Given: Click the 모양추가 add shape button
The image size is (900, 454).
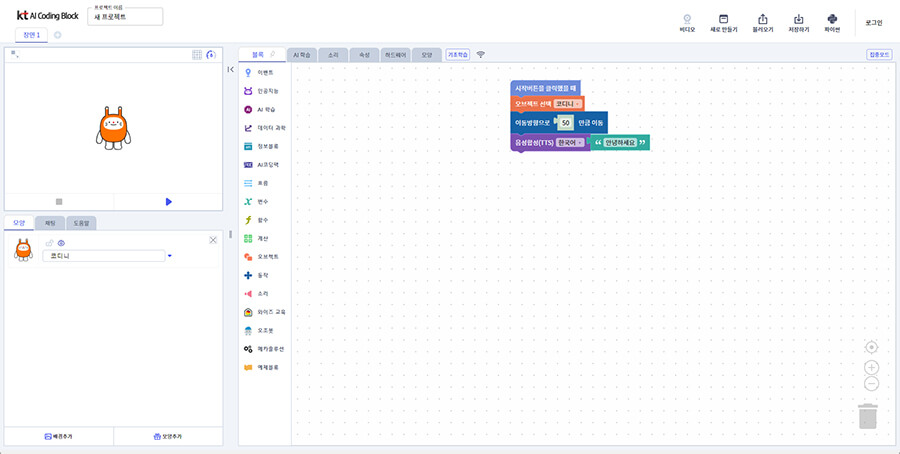Looking at the screenshot, I should pos(168,437).
